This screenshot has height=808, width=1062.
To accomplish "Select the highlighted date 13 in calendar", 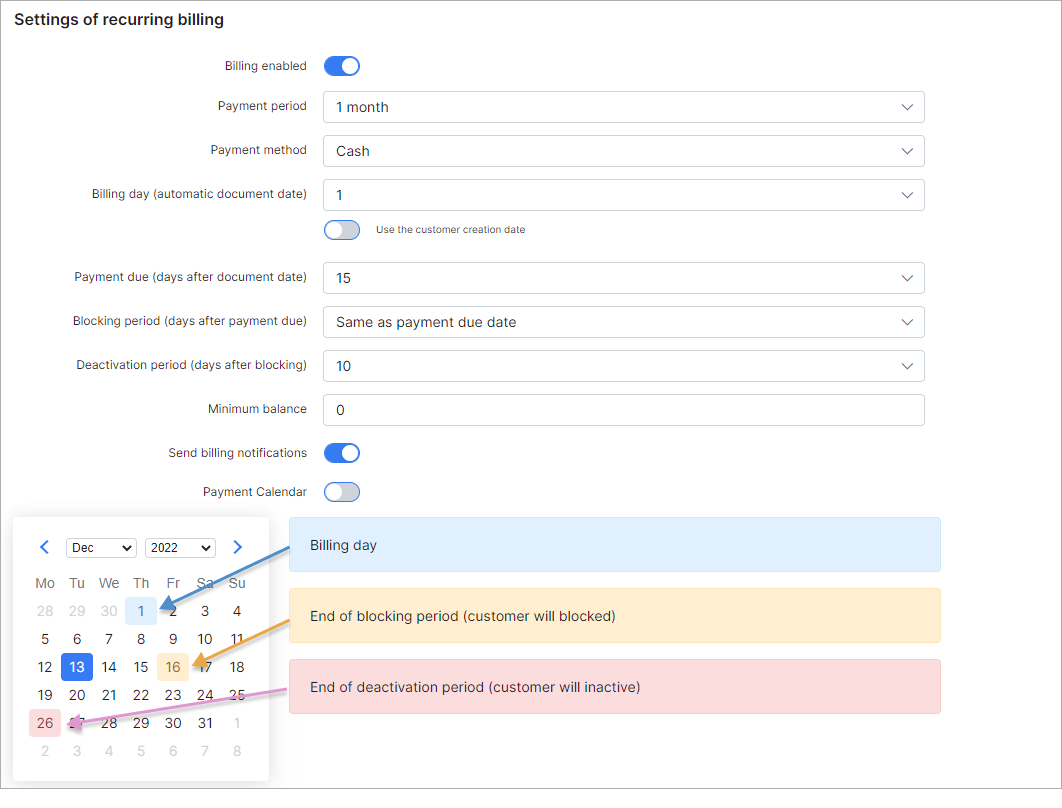I will pyautogui.click(x=76, y=666).
